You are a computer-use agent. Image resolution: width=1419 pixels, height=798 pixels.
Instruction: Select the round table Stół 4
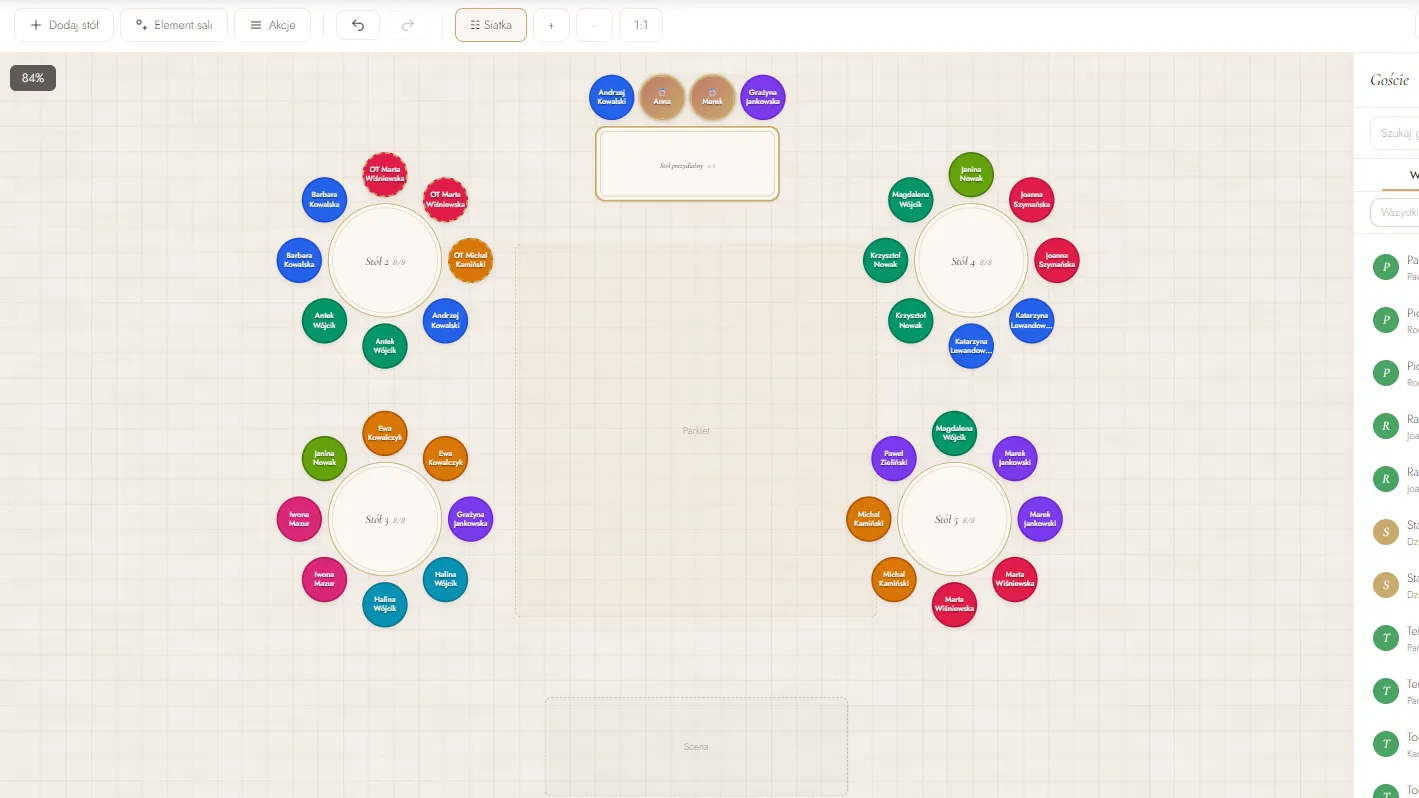click(x=971, y=261)
